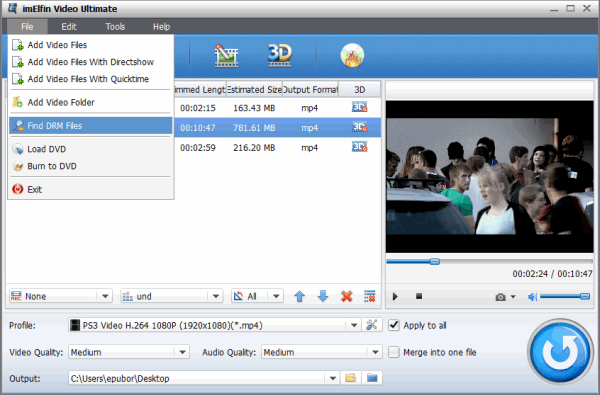600x395 pixels.
Task: Click the video seek slider handle
Action: (x=434, y=261)
